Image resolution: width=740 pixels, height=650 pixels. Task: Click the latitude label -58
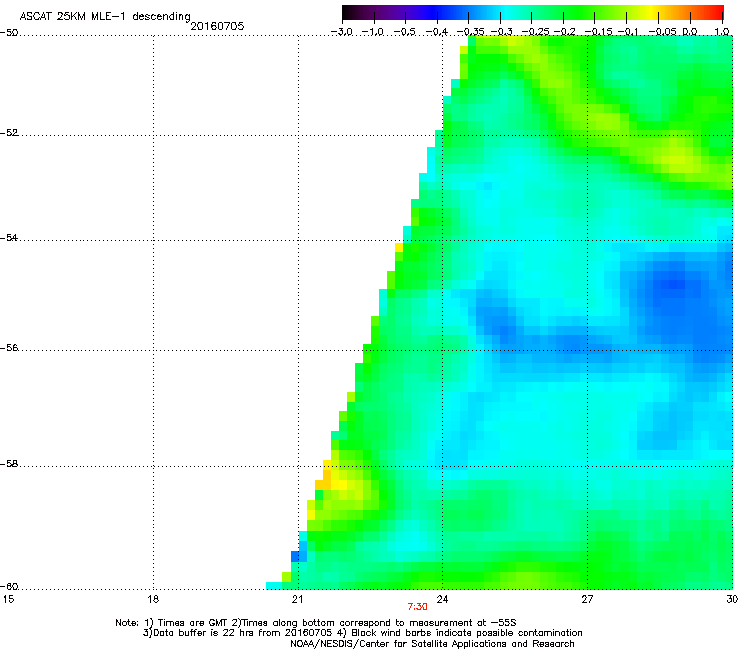tap(9, 464)
